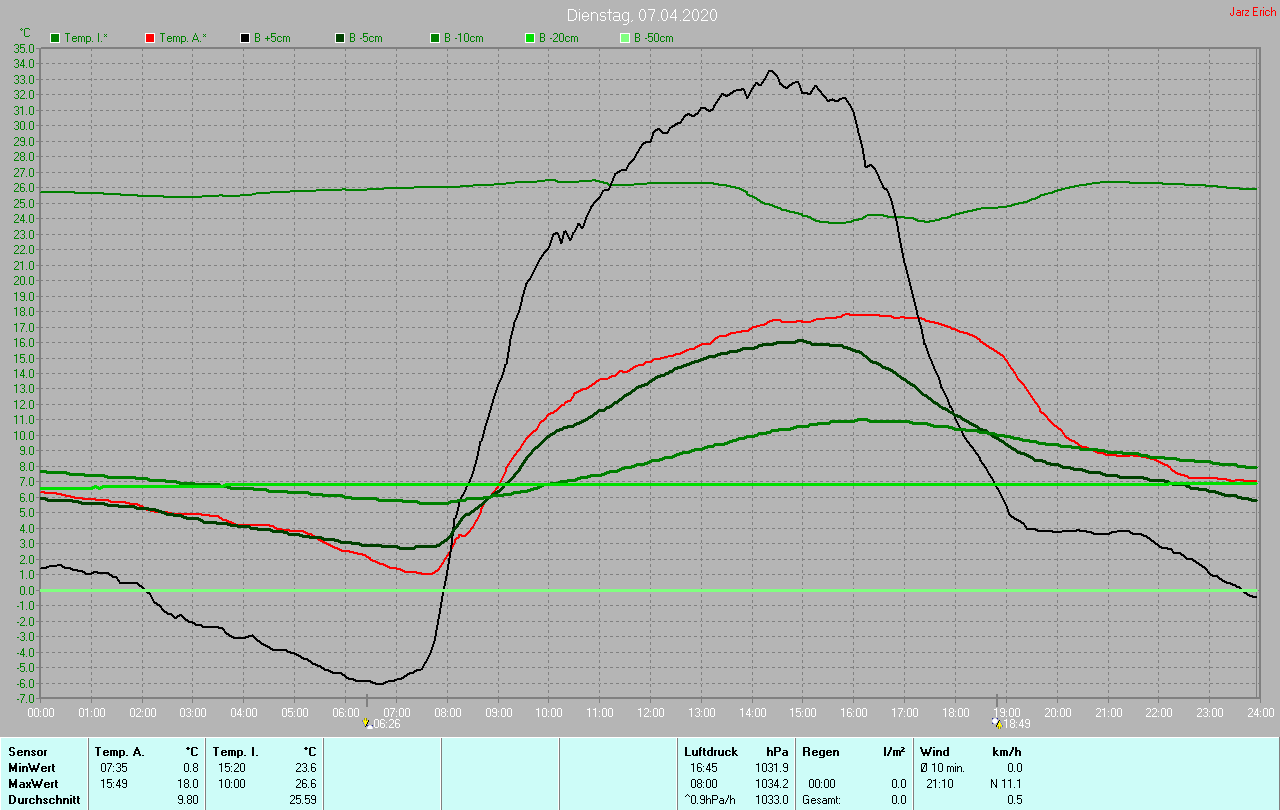Click the 15:20 minimum time for Temp. I.

point(232,767)
